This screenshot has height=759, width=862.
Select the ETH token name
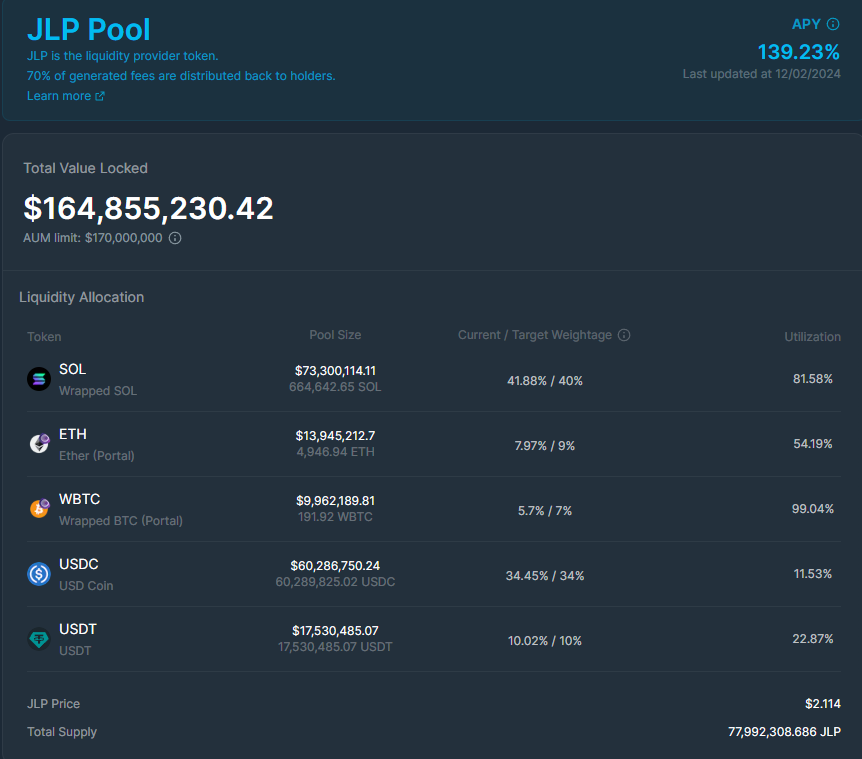73,434
